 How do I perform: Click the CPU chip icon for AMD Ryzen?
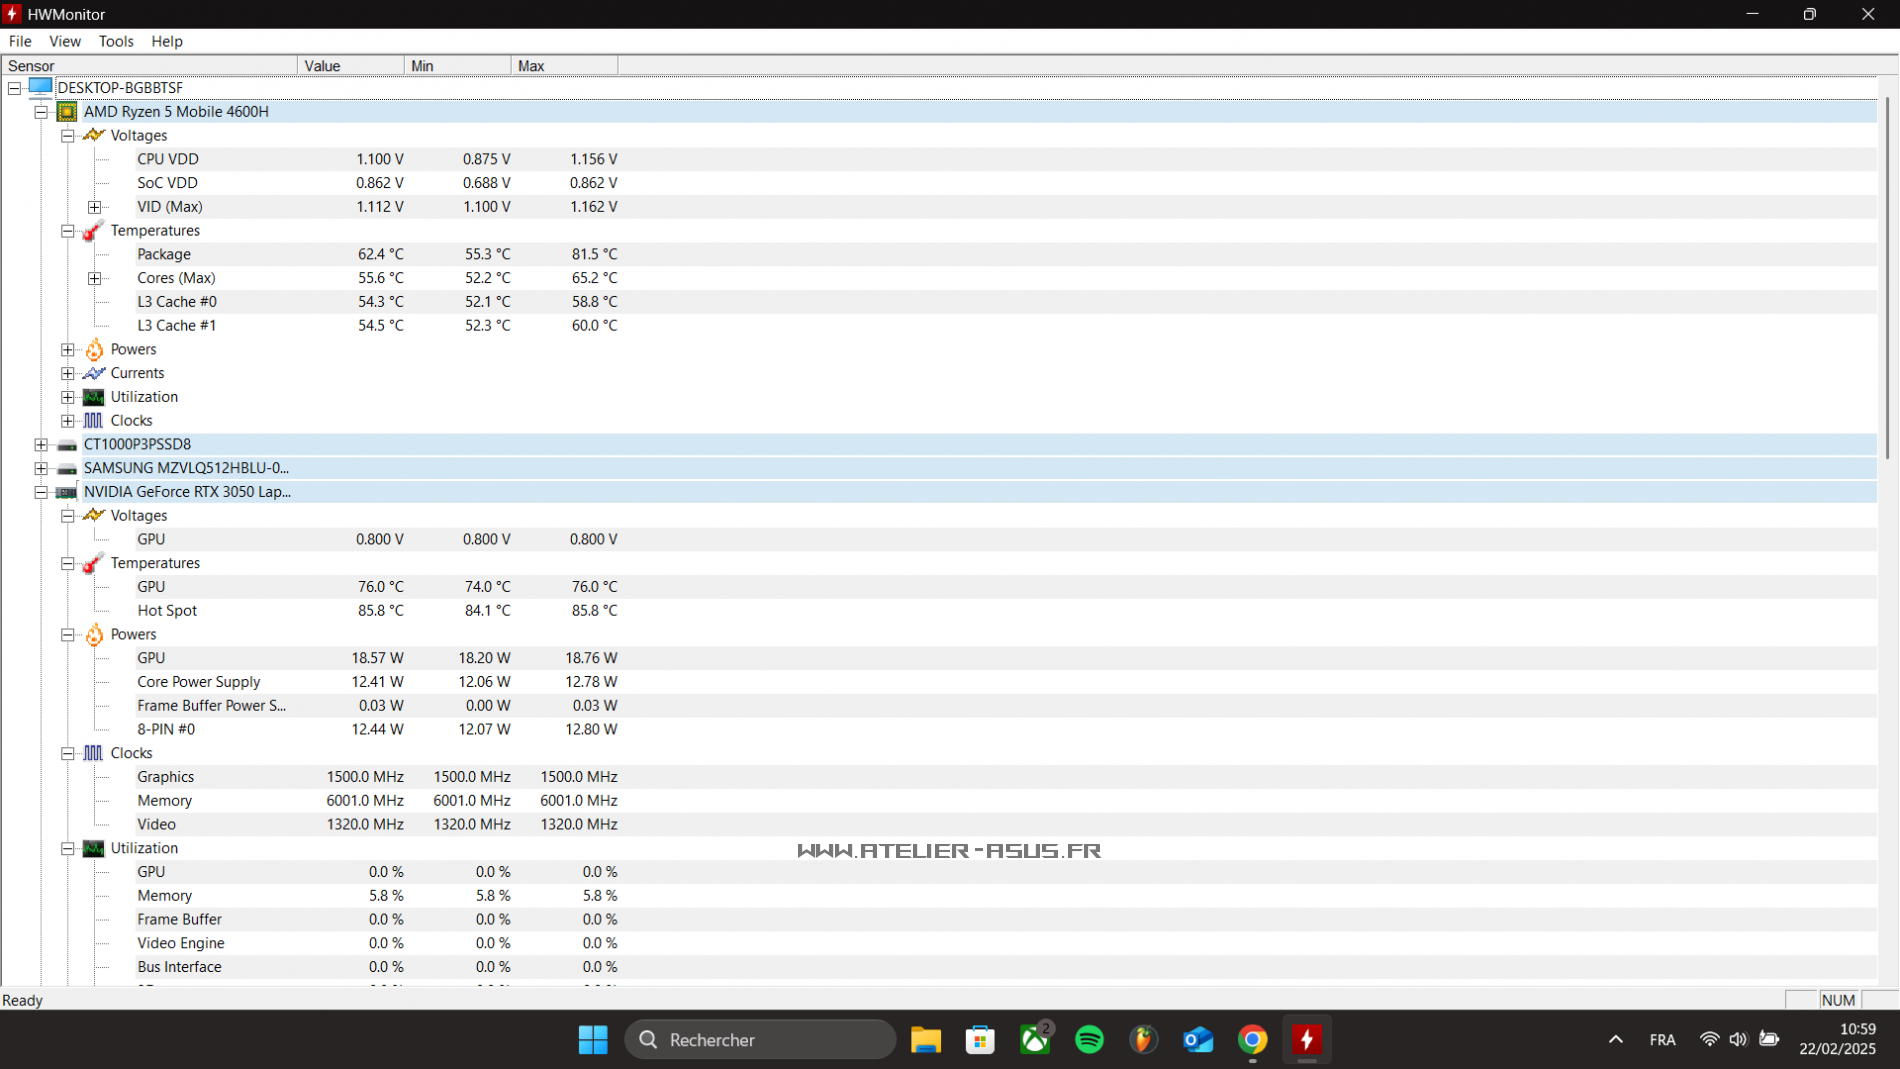(67, 111)
